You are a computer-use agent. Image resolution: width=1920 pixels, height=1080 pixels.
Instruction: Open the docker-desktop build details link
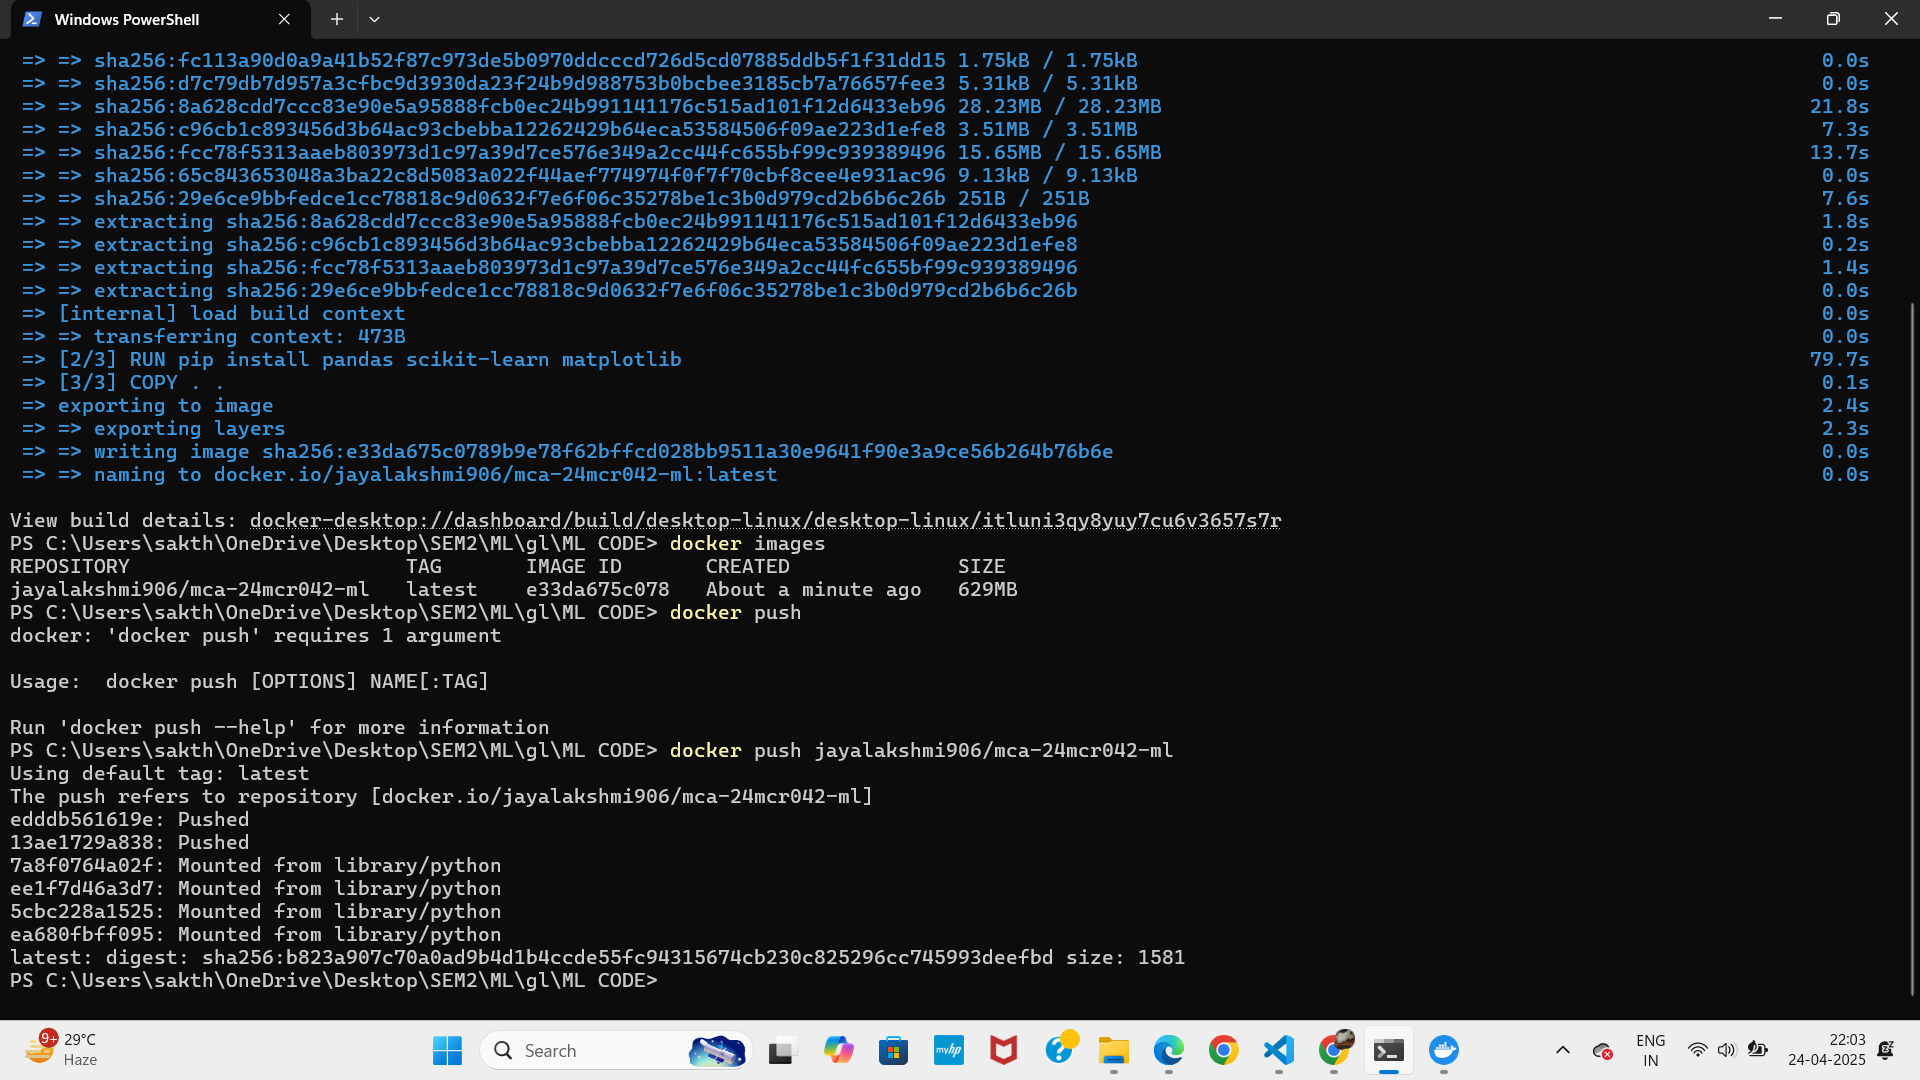click(765, 520)
